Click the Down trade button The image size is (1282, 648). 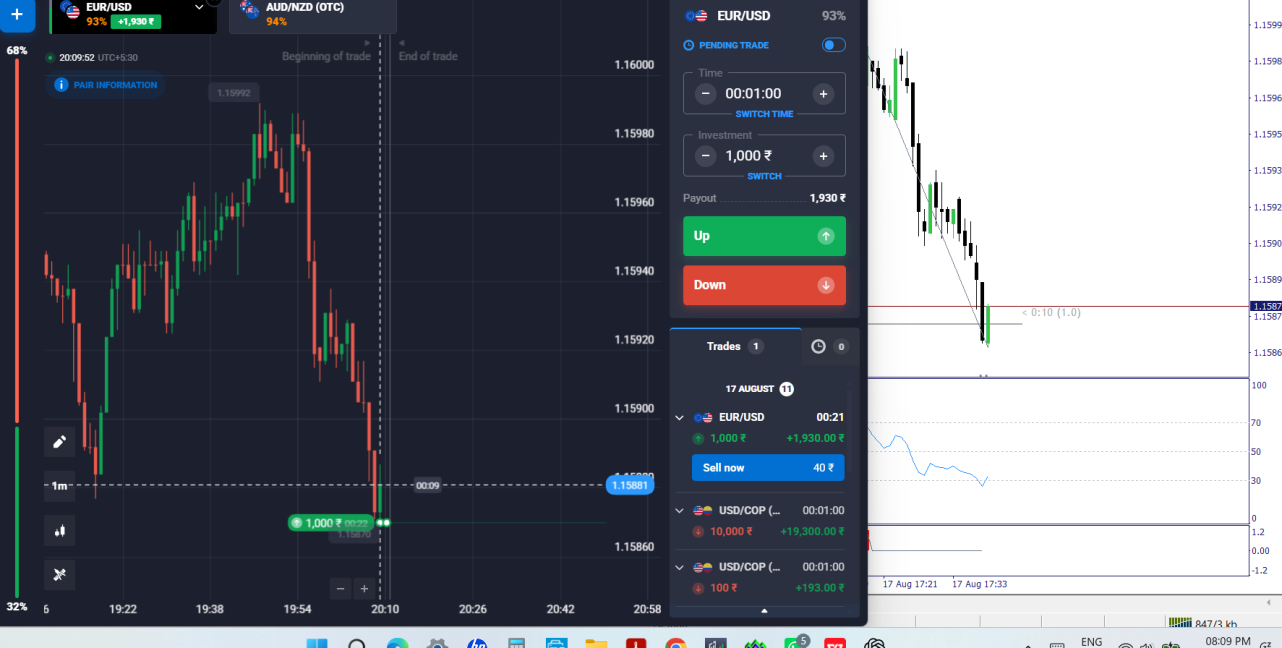[x=764, y=285]
